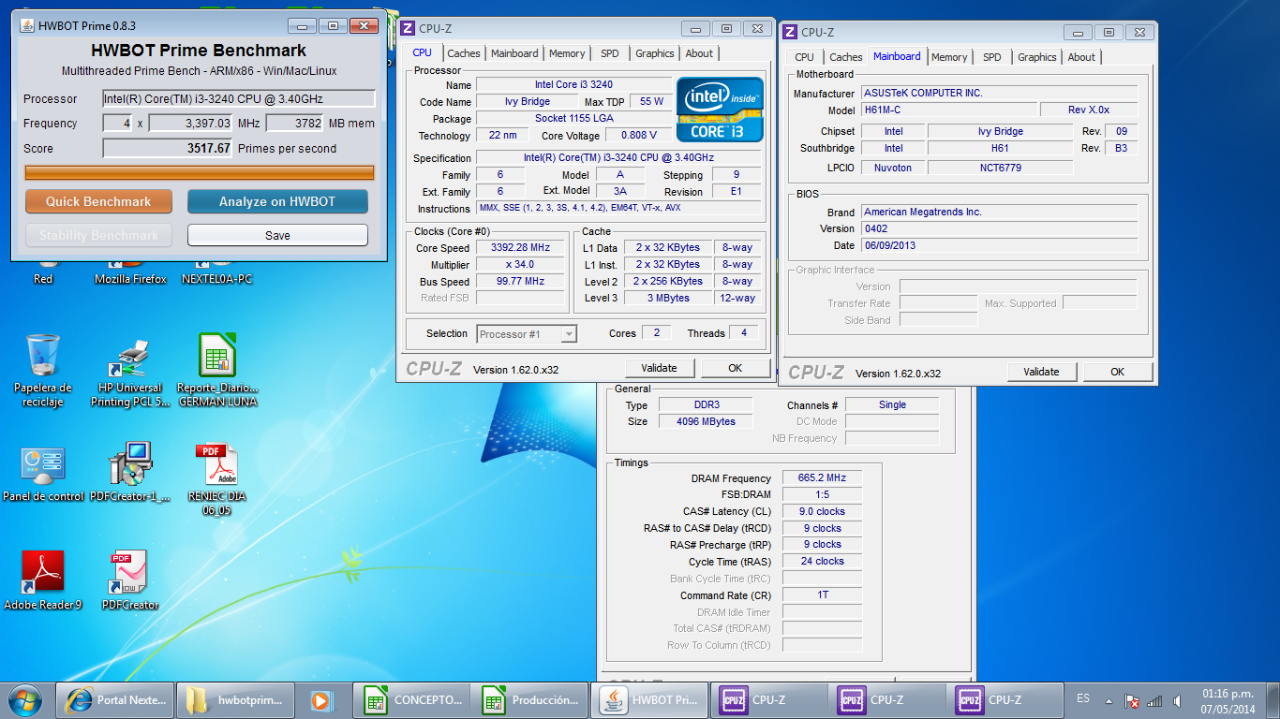
Task: Select the Mozilla Firefox desktop label
Action: (130, 279)
